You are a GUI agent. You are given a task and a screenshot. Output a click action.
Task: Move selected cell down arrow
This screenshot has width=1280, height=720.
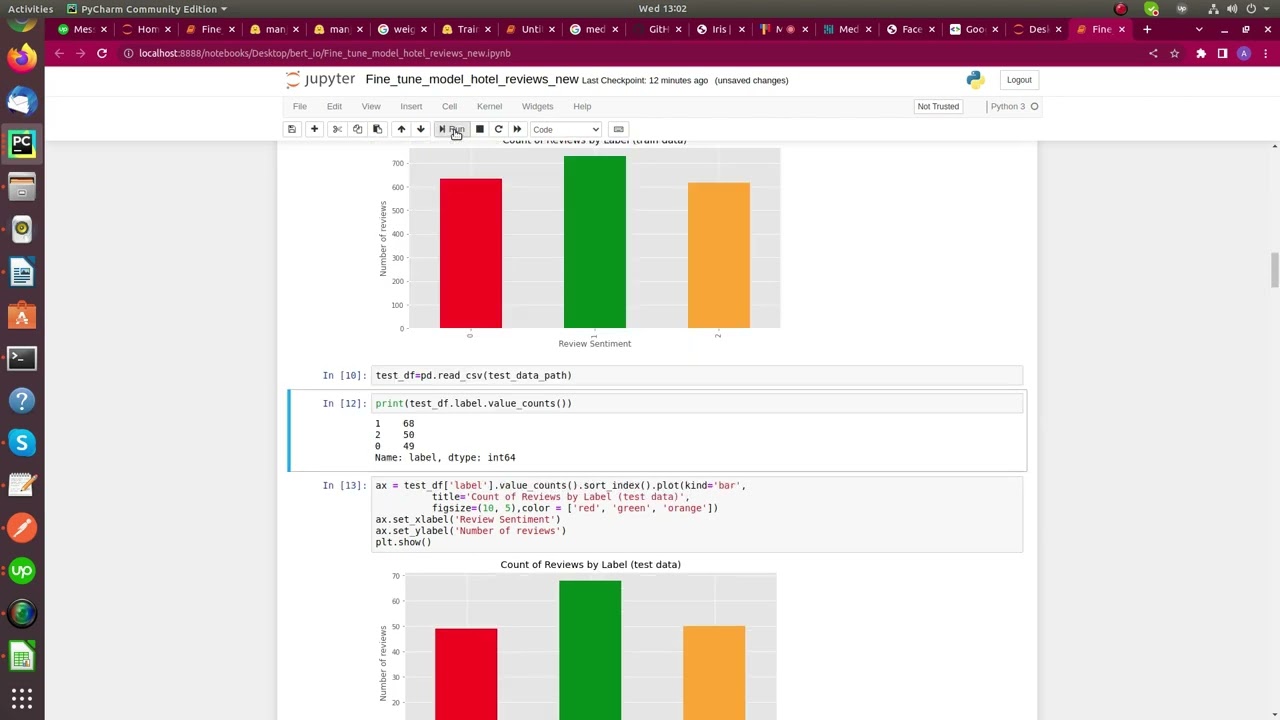point(421,129)
